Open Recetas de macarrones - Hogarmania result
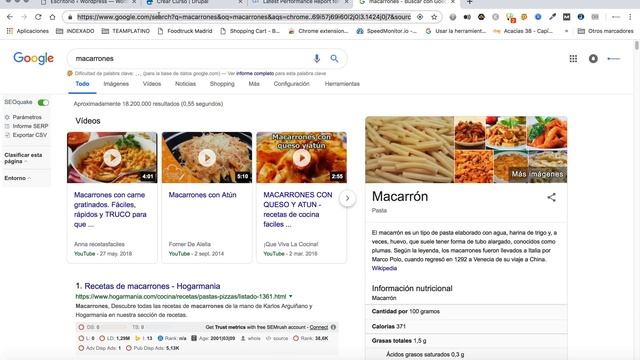This screenshot has height=360, width=640. coord(152,286)
